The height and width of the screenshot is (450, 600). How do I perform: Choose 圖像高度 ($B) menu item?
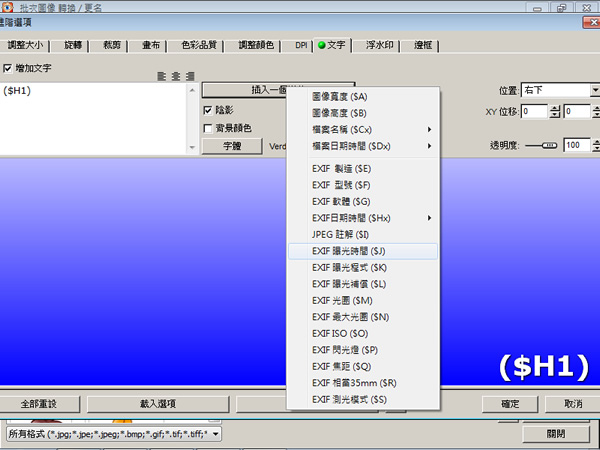coord(362,113)
